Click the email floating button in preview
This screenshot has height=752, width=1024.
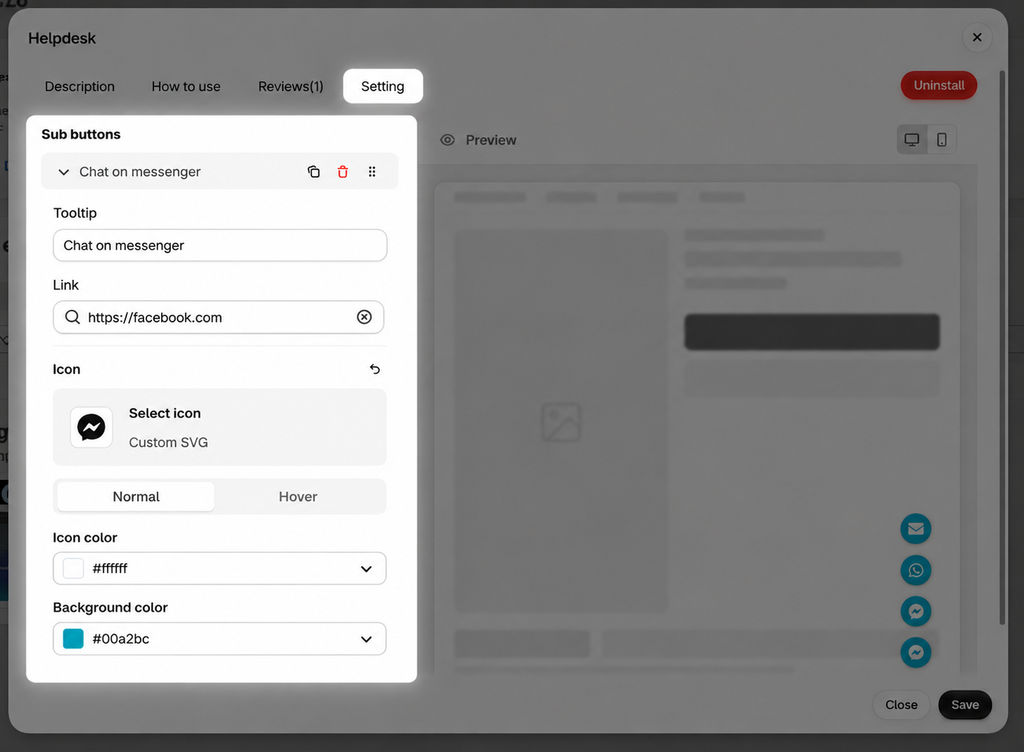pos(916,529)
